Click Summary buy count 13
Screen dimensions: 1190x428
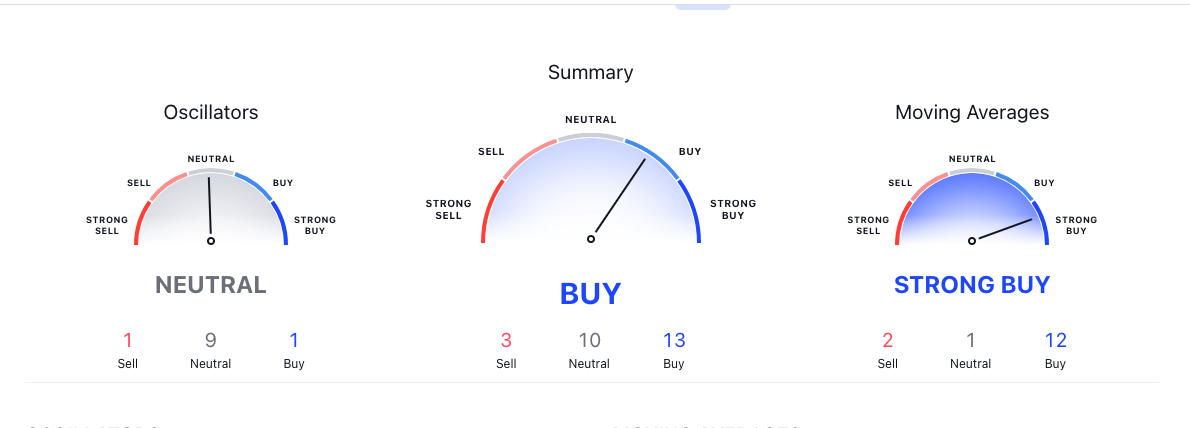click(674, 340)
